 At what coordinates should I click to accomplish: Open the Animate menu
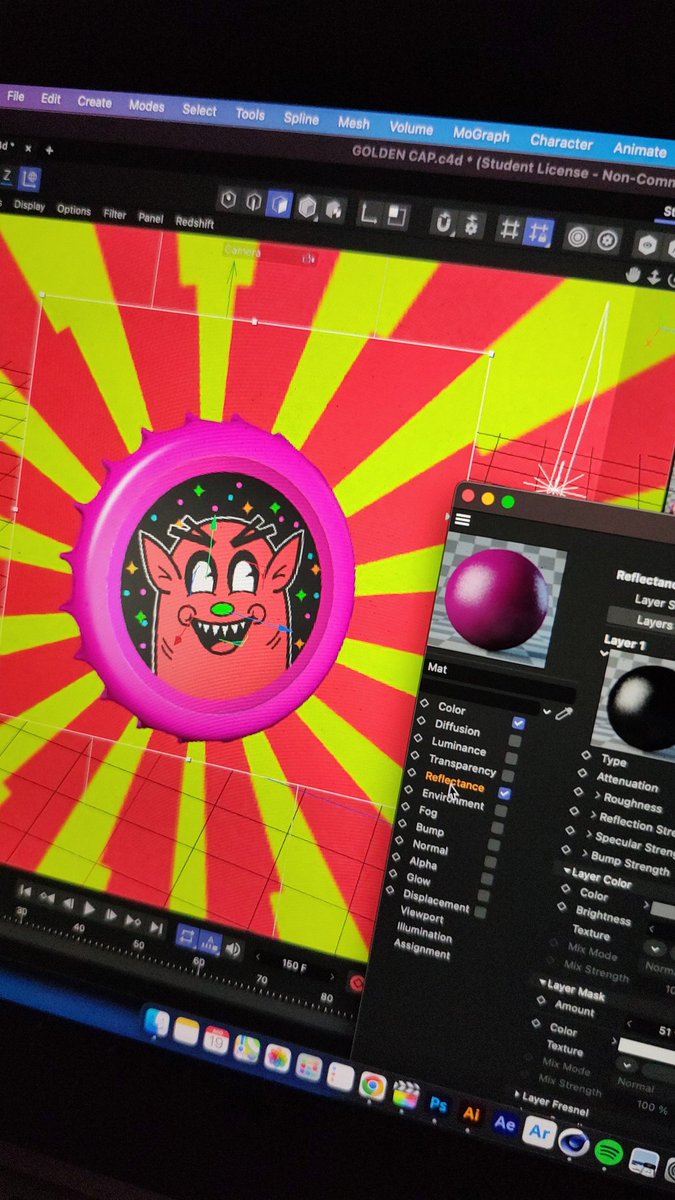639,149
